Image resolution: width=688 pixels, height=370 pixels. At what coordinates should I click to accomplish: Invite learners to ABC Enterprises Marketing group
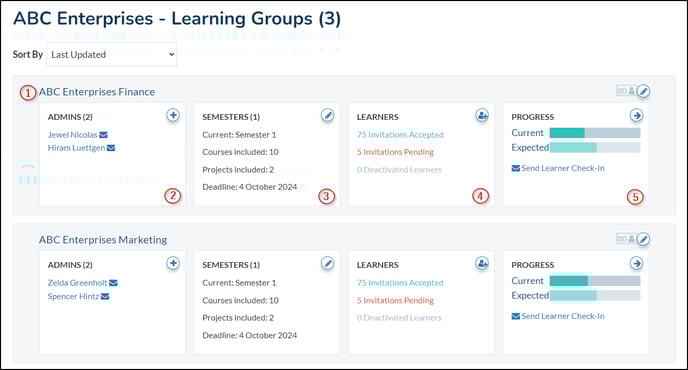pos(482,263)
